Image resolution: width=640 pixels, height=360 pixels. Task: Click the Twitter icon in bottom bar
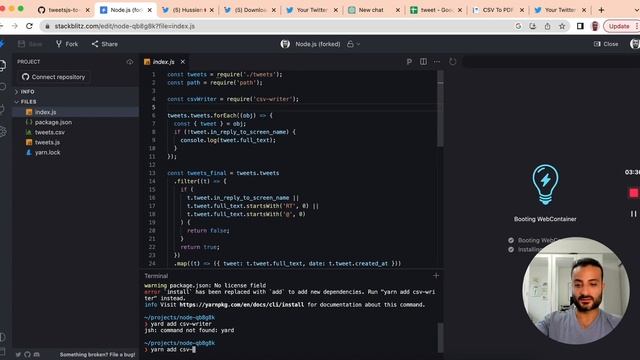18,355
